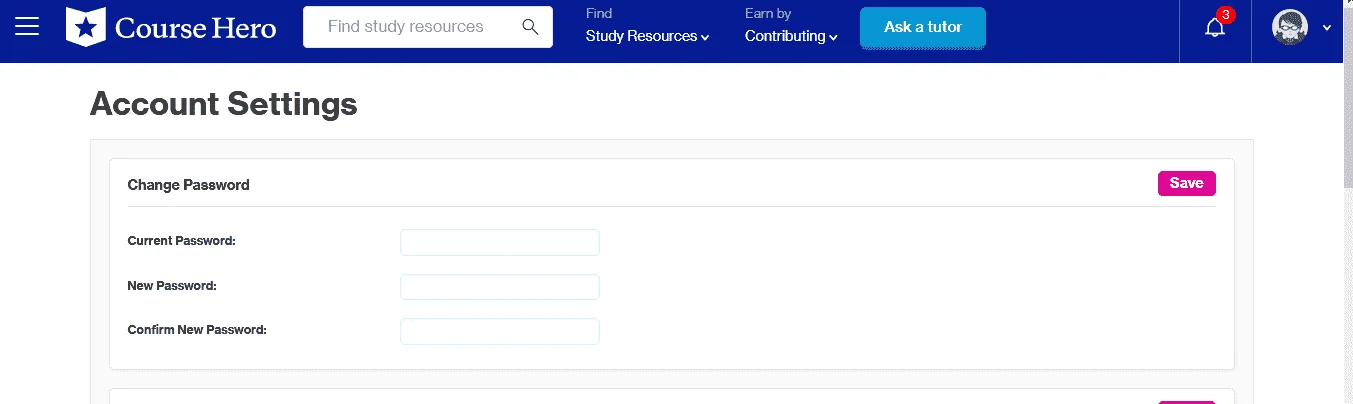The height and width of the screenshot is (404, 1353).
Task: Click the Current Password field
Action: point(500,242)
